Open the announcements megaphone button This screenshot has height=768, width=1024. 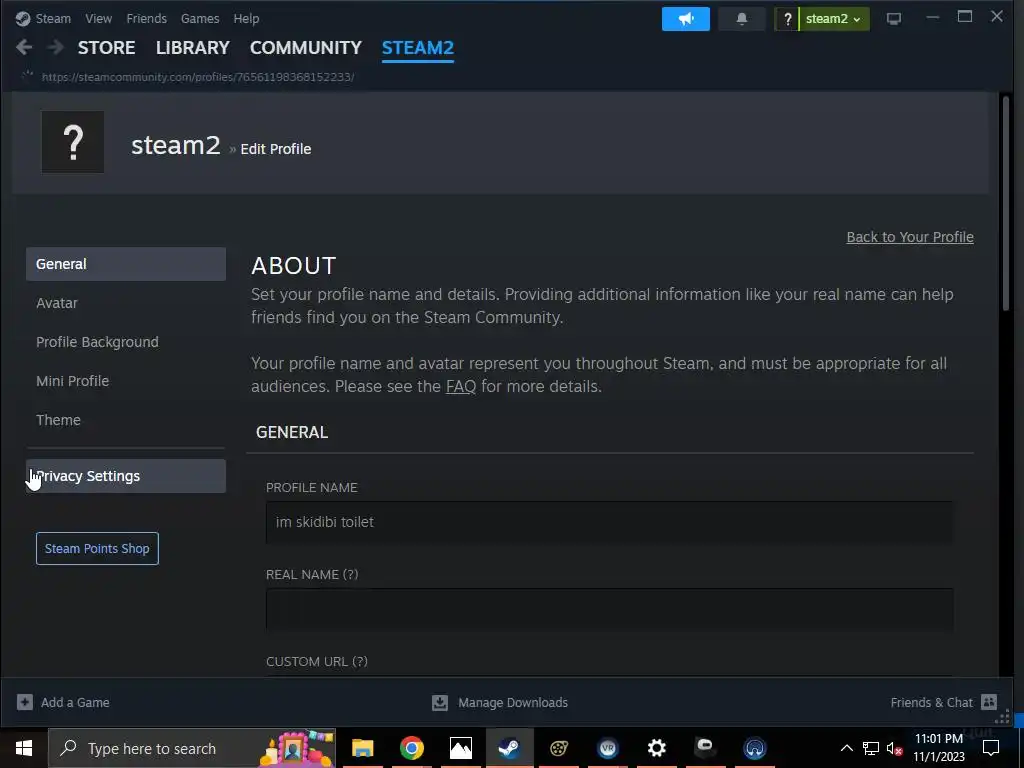pos(686,18)
